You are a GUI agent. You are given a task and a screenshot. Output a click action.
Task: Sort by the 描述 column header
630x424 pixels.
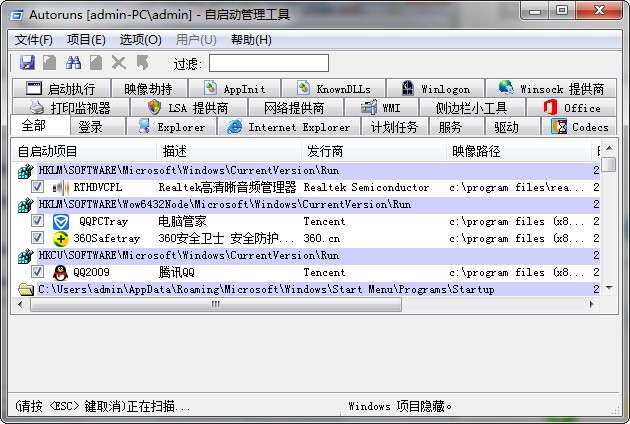coord(229,151)
